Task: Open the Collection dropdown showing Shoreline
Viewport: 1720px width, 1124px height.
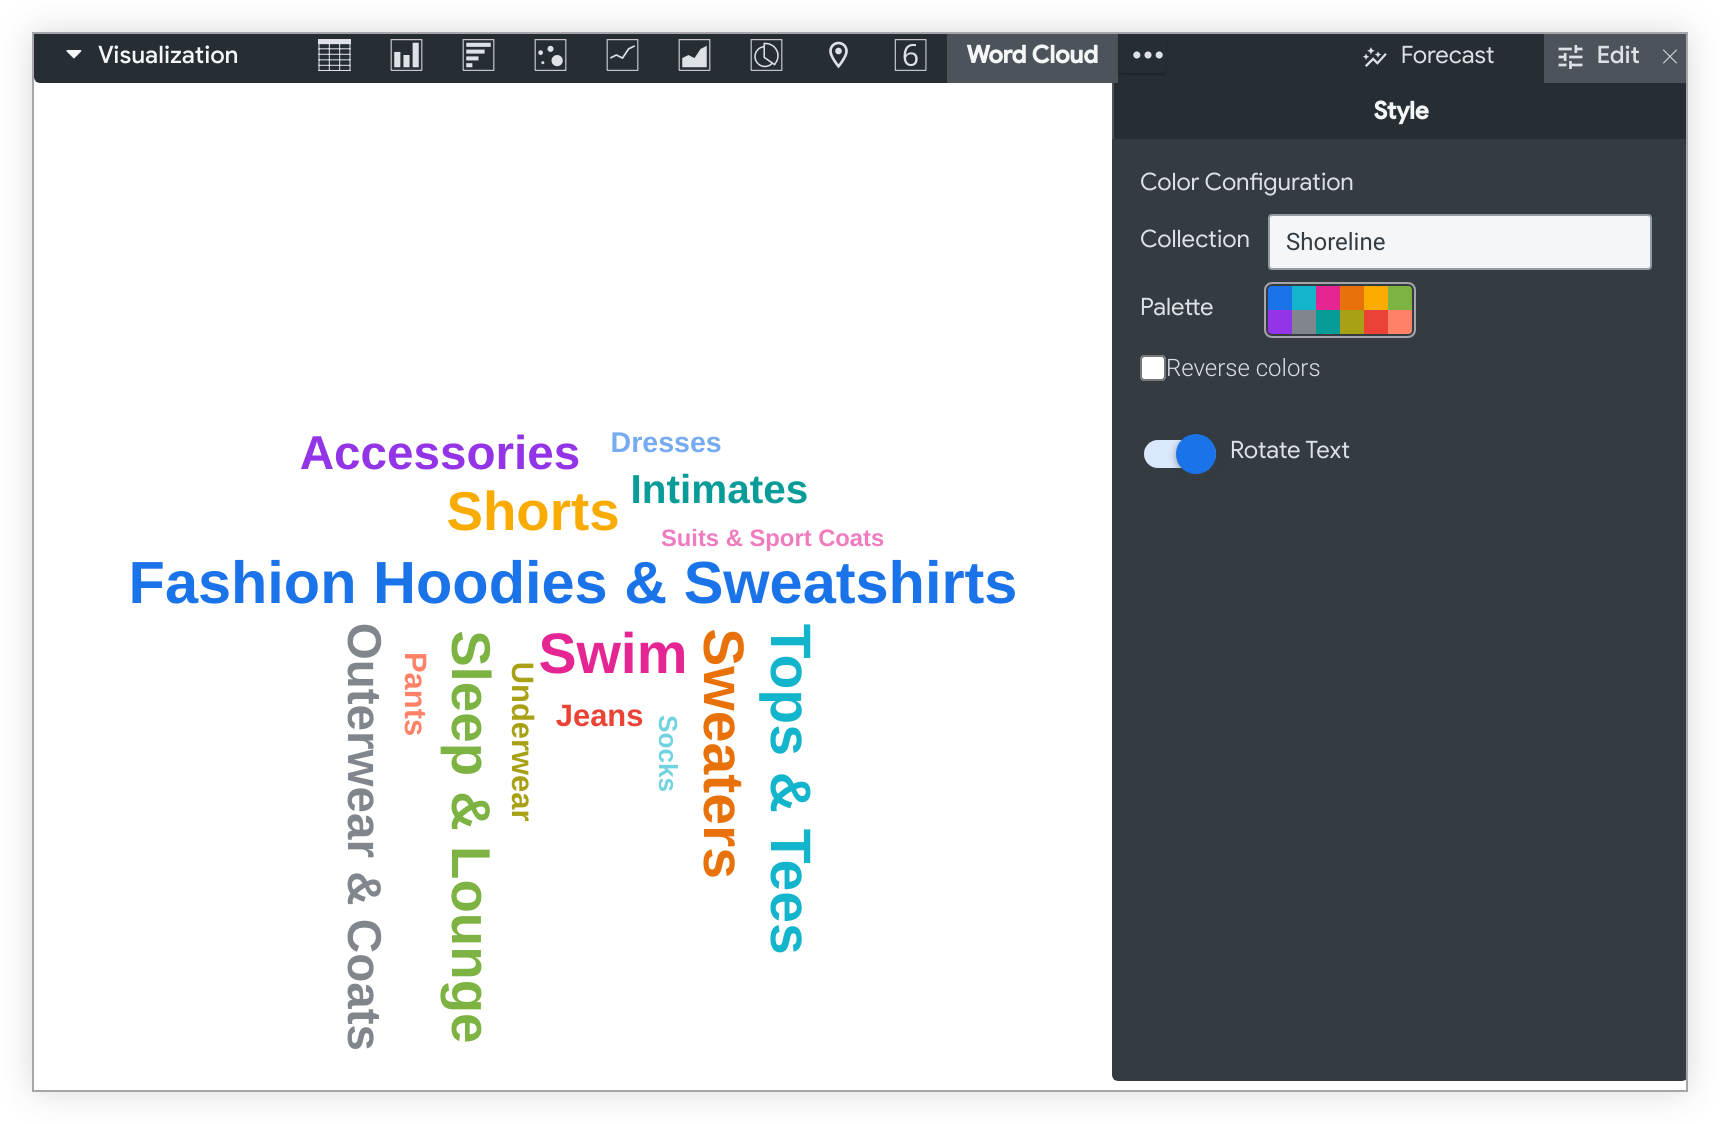Action: click(x=1459, y=242)
